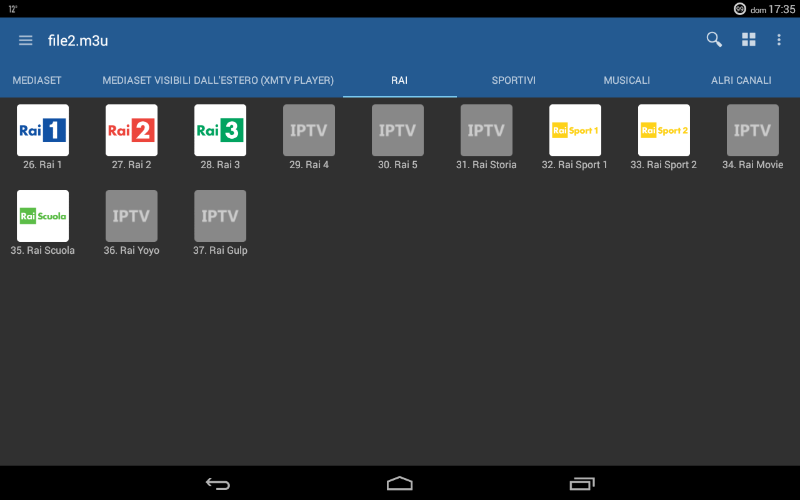Click the '29. Rai 4' label
The image size is (800, 500).
[x=309, y=165]
